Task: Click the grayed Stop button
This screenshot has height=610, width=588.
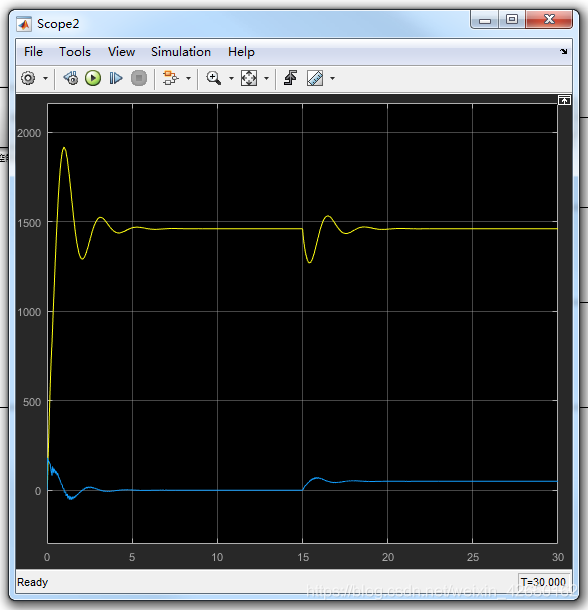Action: click(139, 78)
